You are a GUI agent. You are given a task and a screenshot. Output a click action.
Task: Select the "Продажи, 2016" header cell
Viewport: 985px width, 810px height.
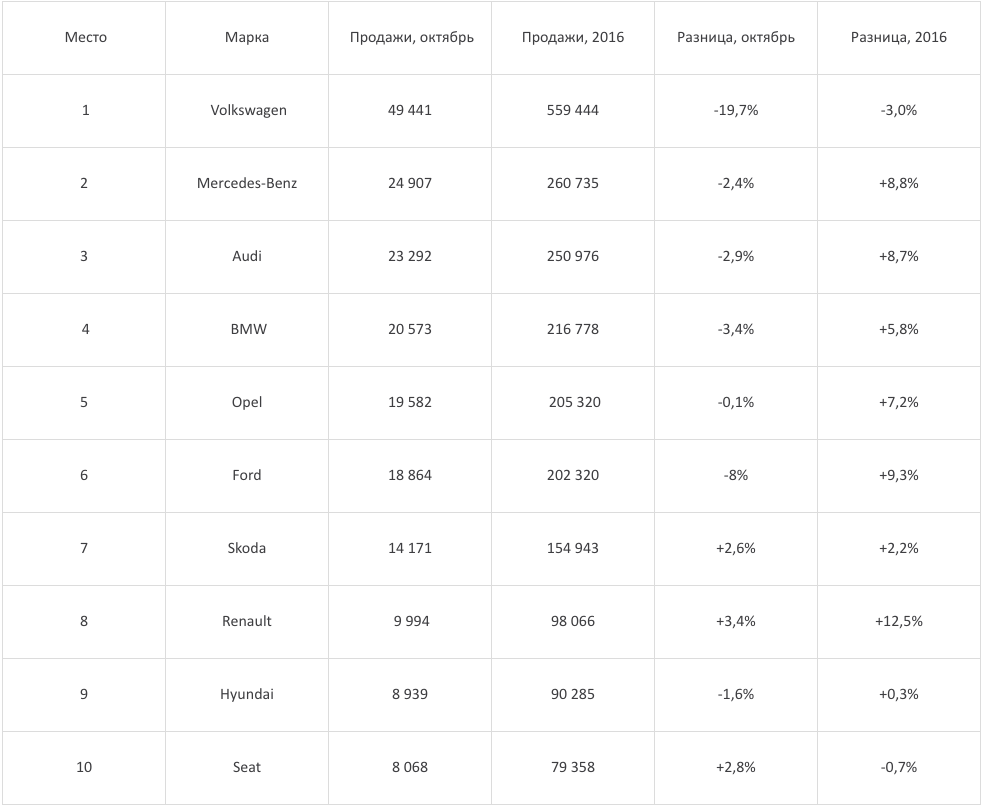[573, 38]
